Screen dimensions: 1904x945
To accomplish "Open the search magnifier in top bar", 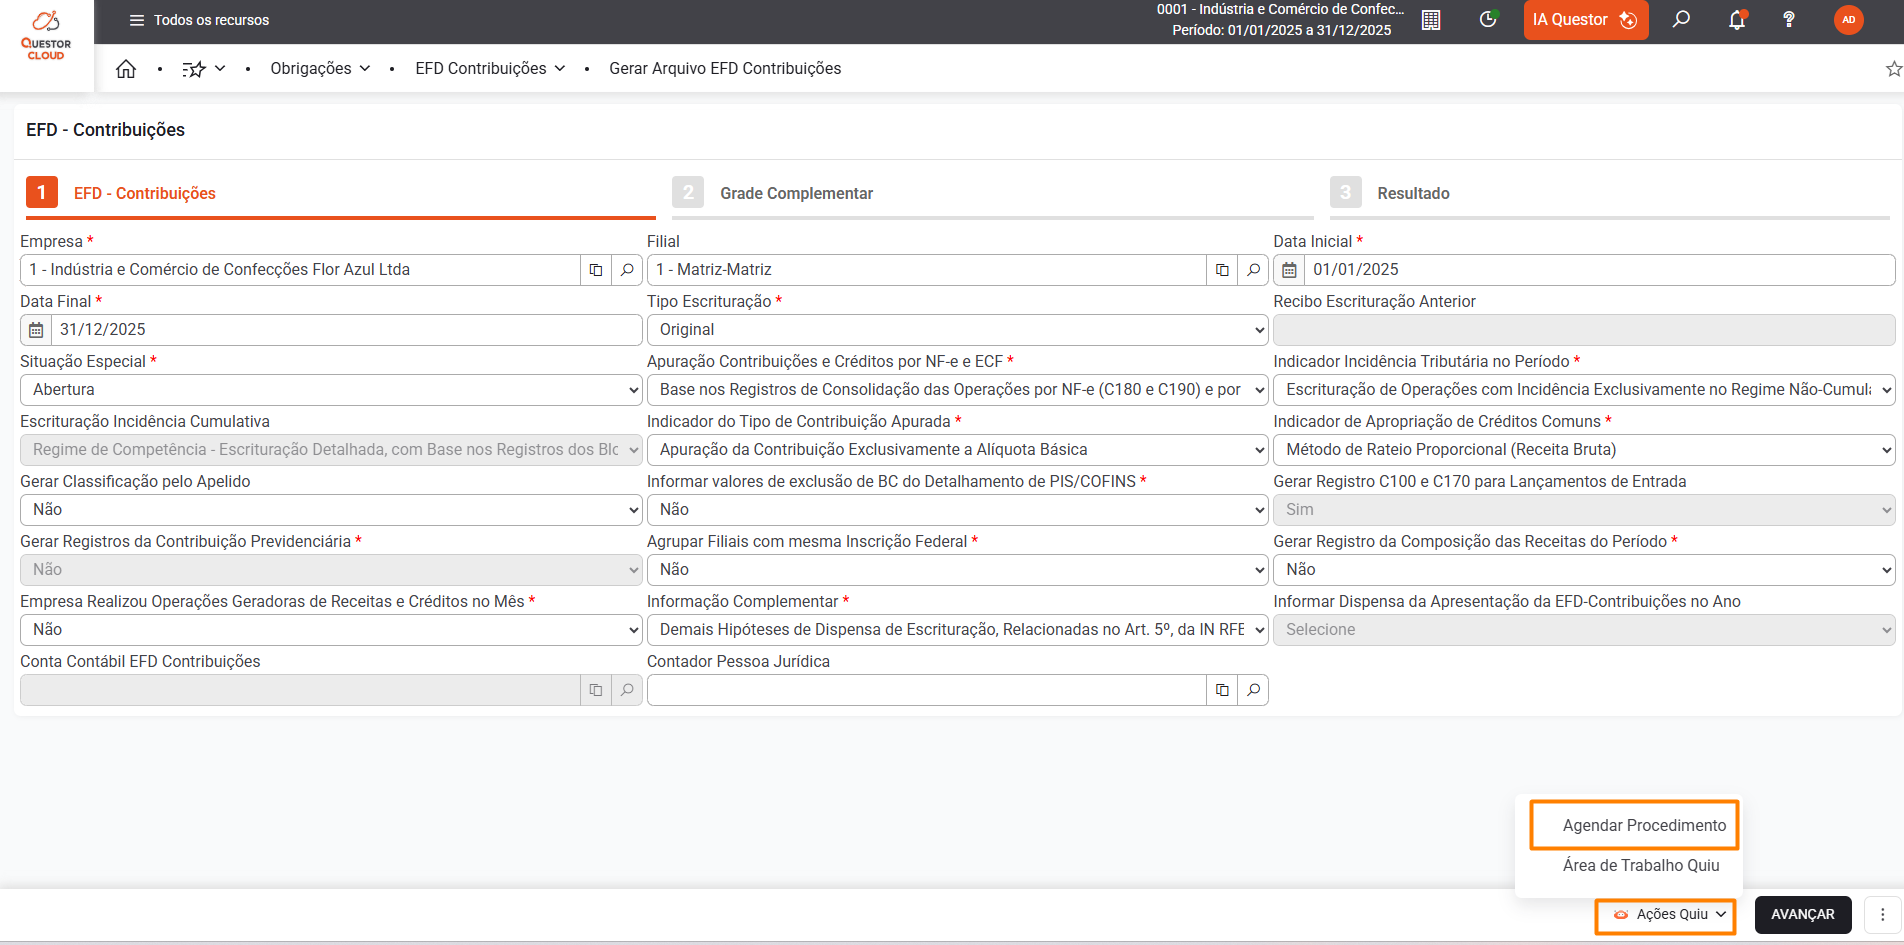I will pos(1682,20).
